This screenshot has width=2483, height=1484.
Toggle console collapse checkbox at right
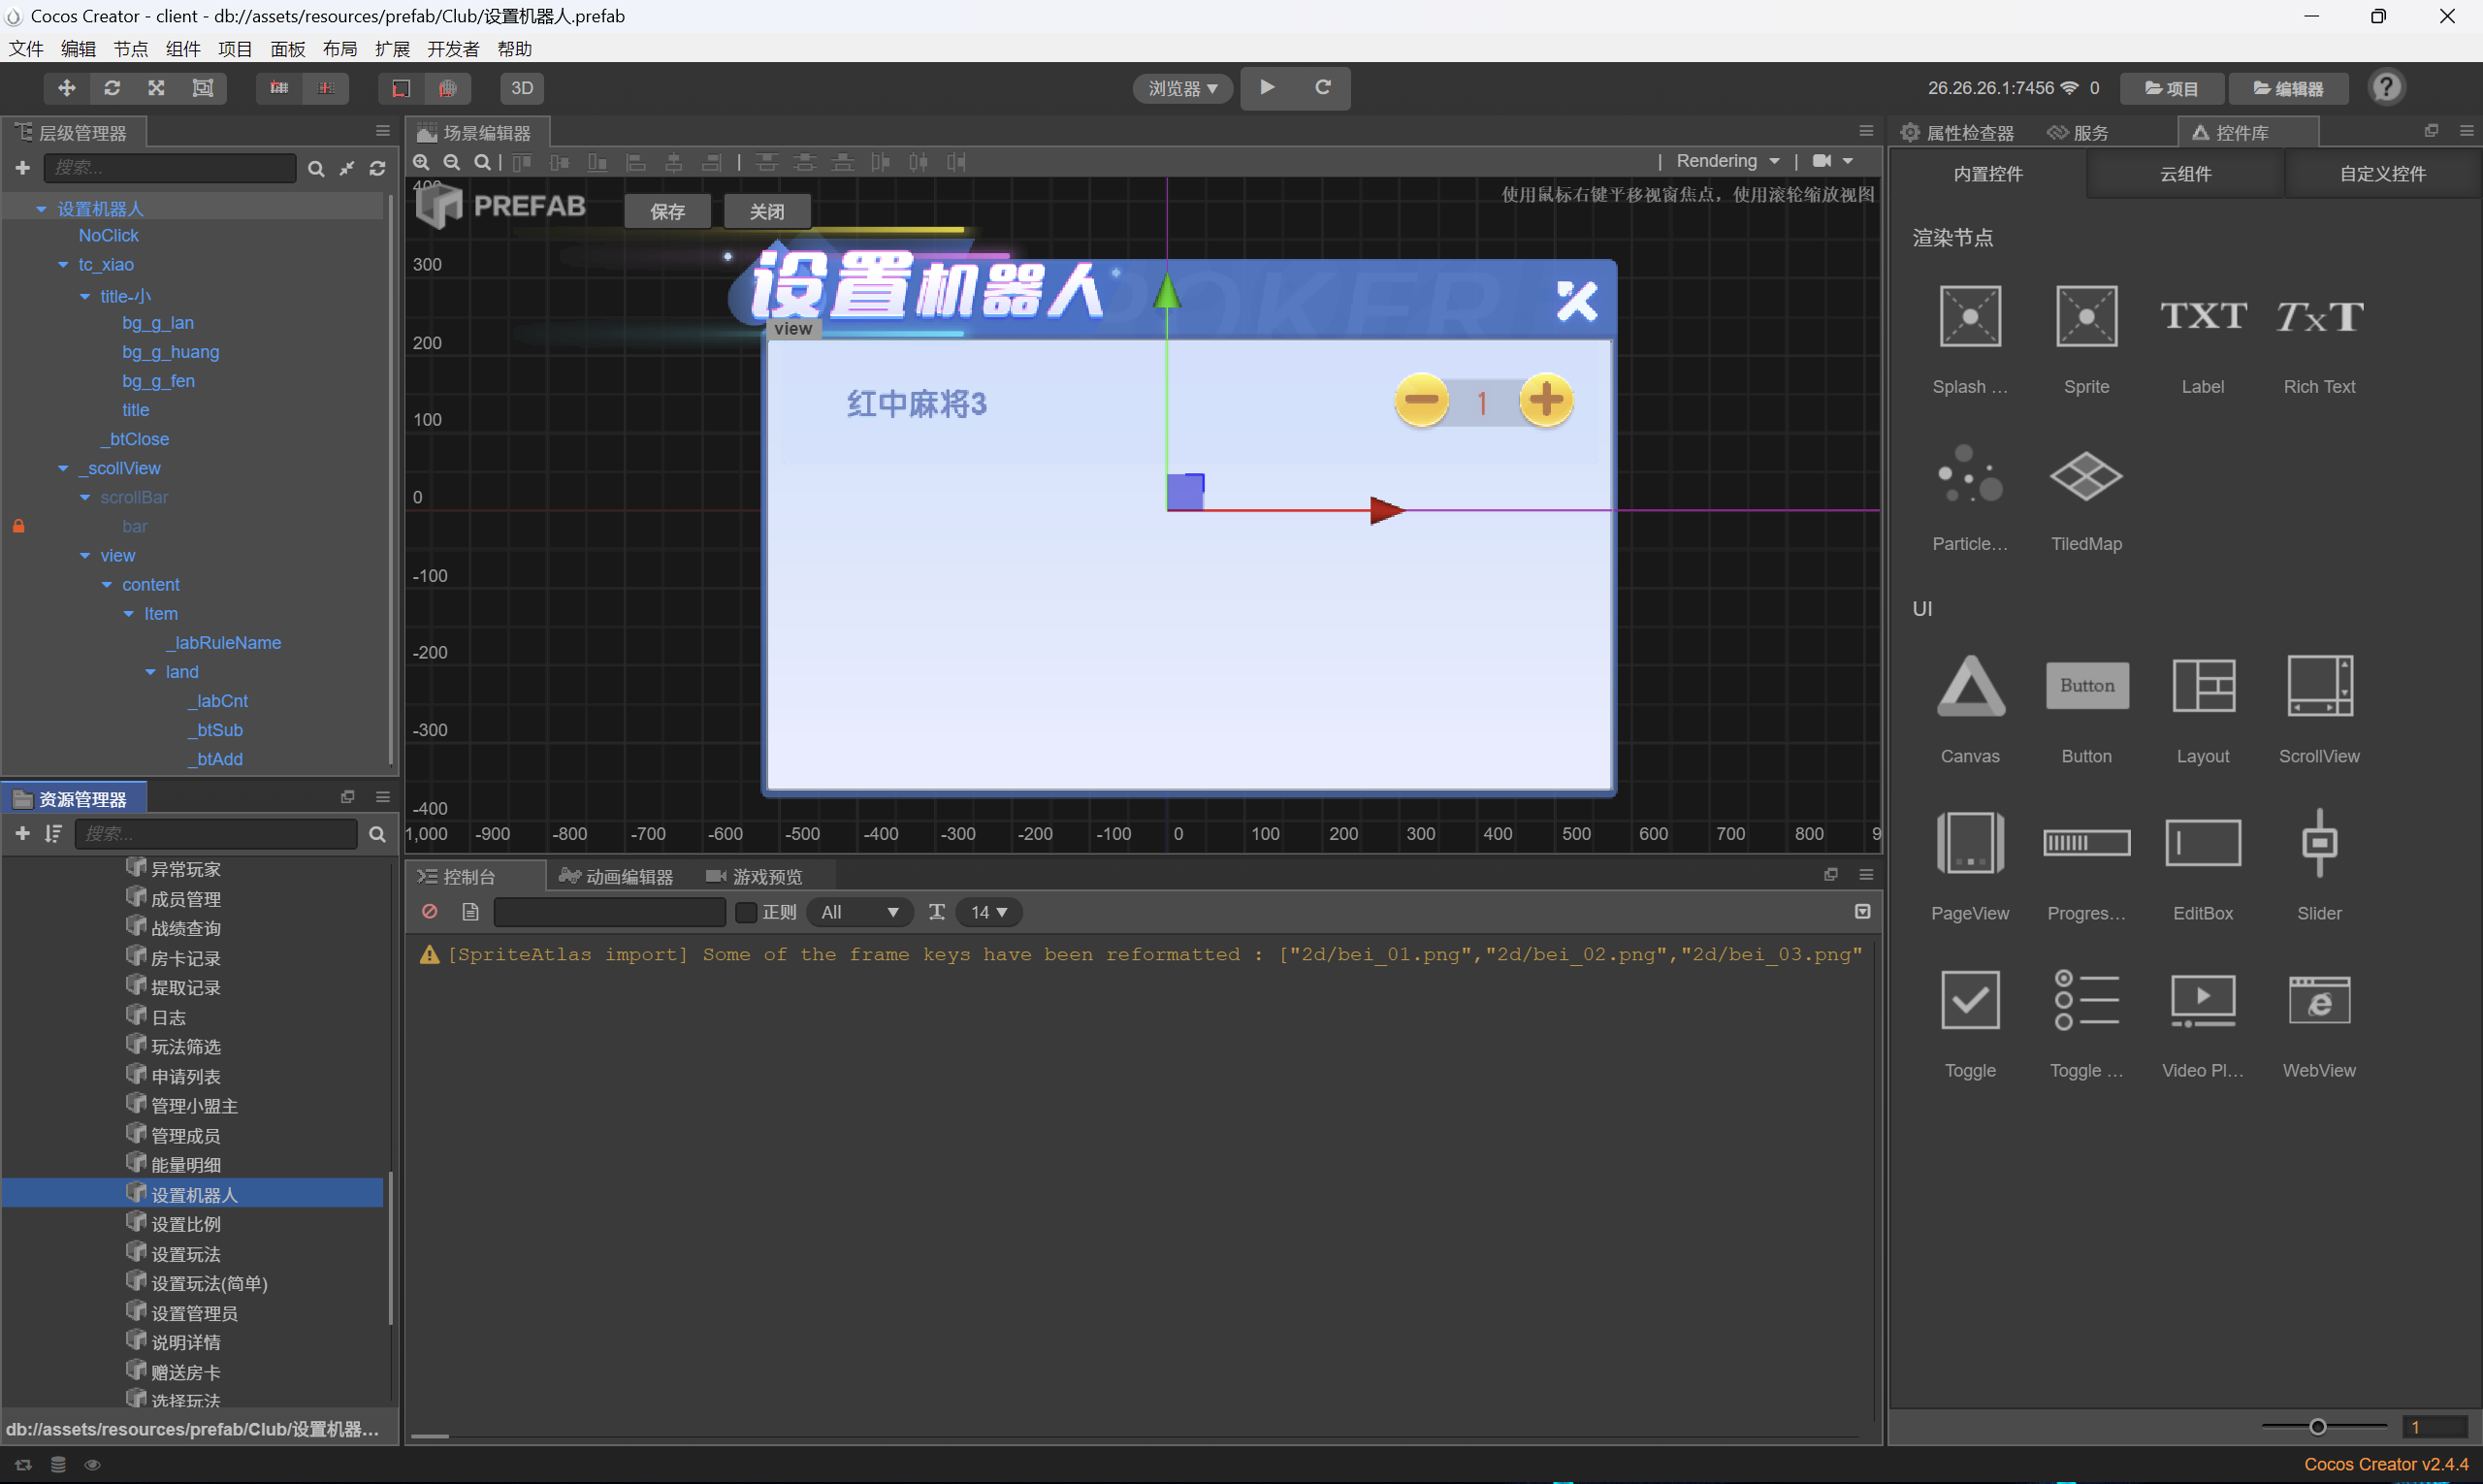[x=1862, y=912]
